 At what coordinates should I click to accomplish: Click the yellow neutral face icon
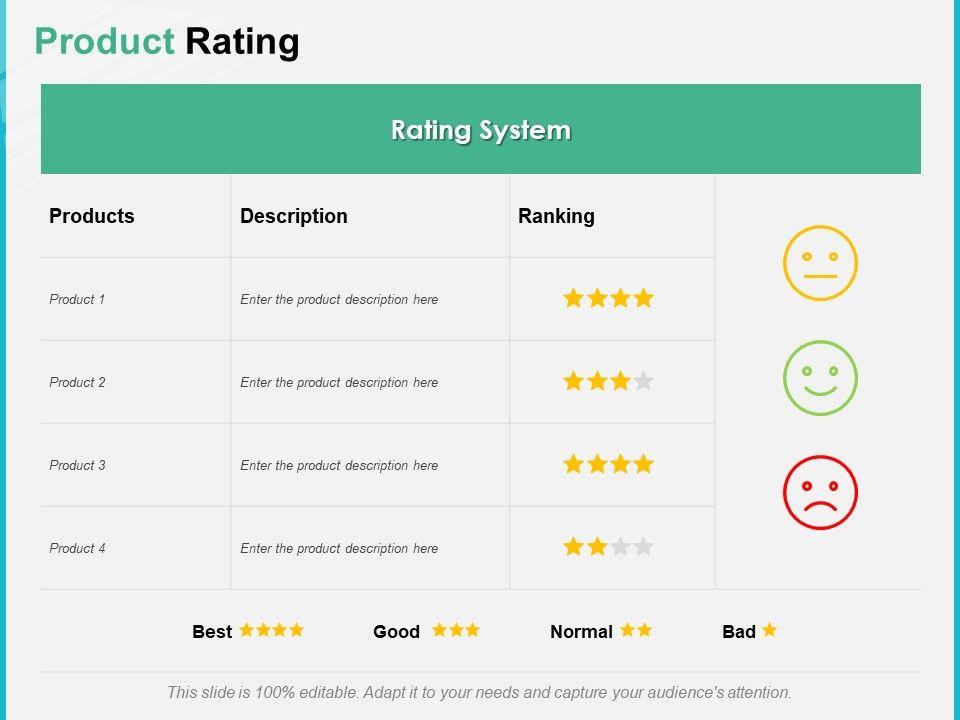point(820,263)
